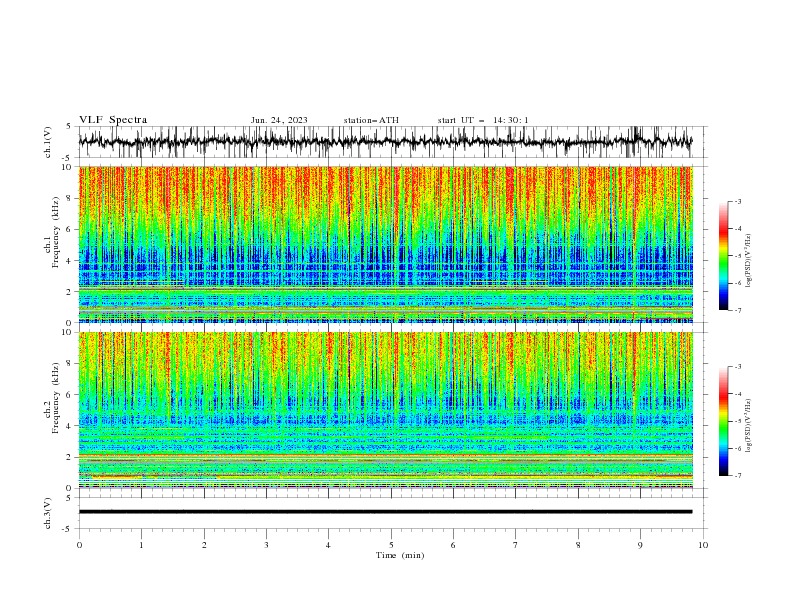Click the flat ch.3 black trace
The image size is (792, 612).
click(x=385, y=512)
